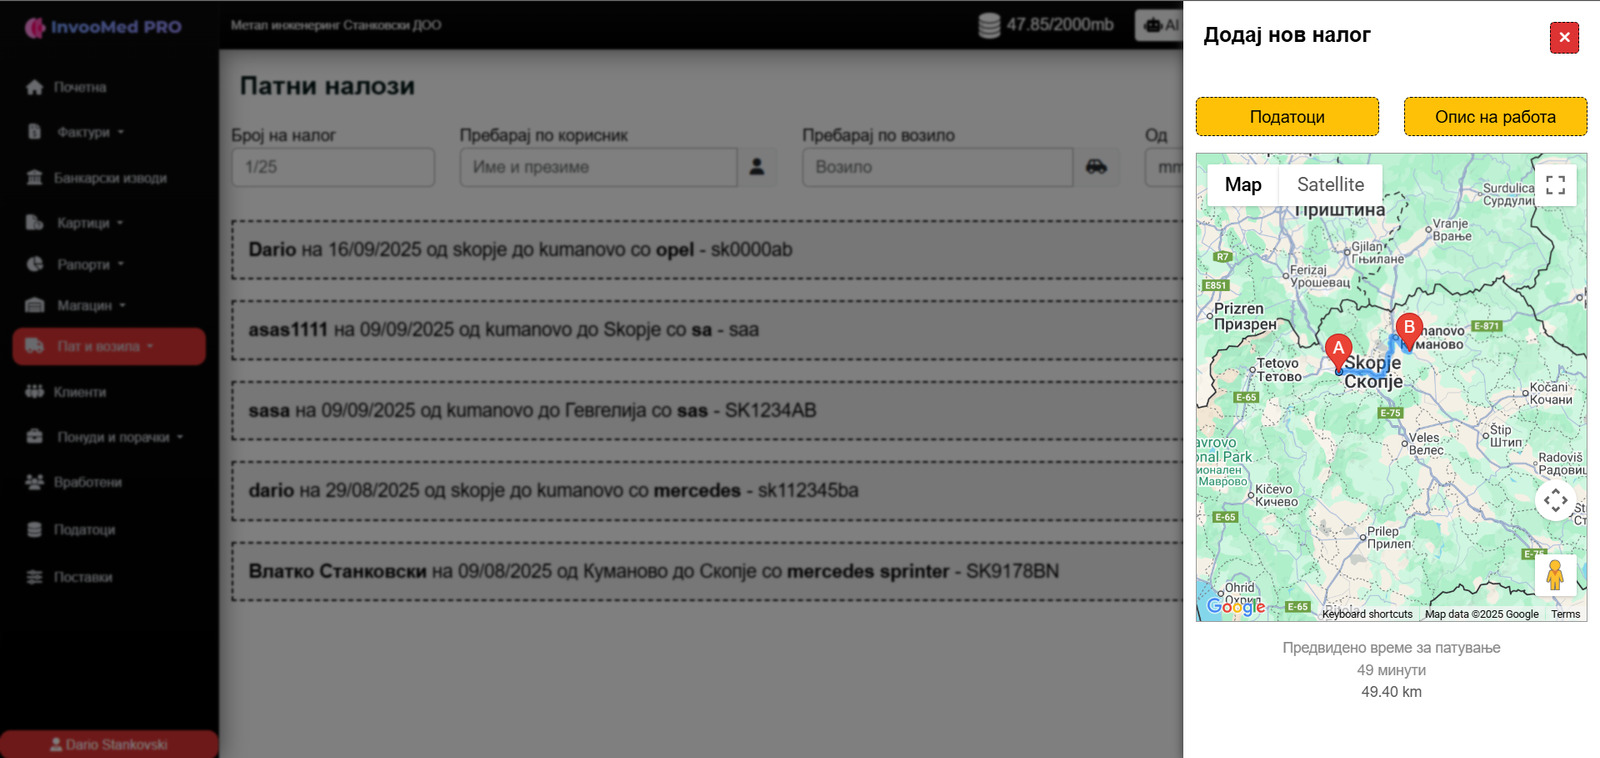Expand the Картици sidebar menu
The image size is (1600, 758).
pyautogui.click(x=89, y=223)
